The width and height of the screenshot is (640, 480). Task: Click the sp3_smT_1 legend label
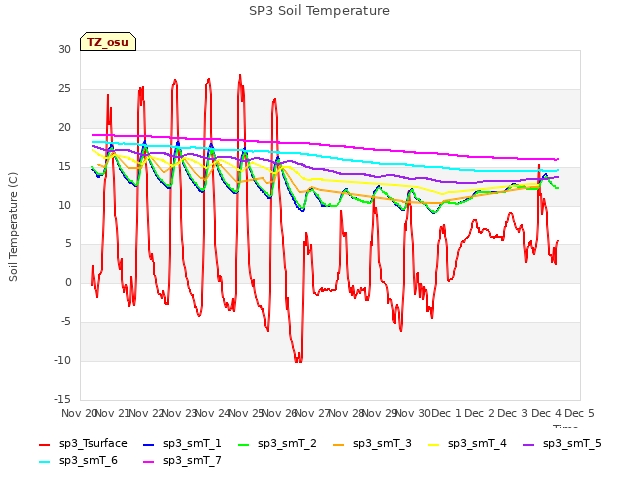[192, 443]
